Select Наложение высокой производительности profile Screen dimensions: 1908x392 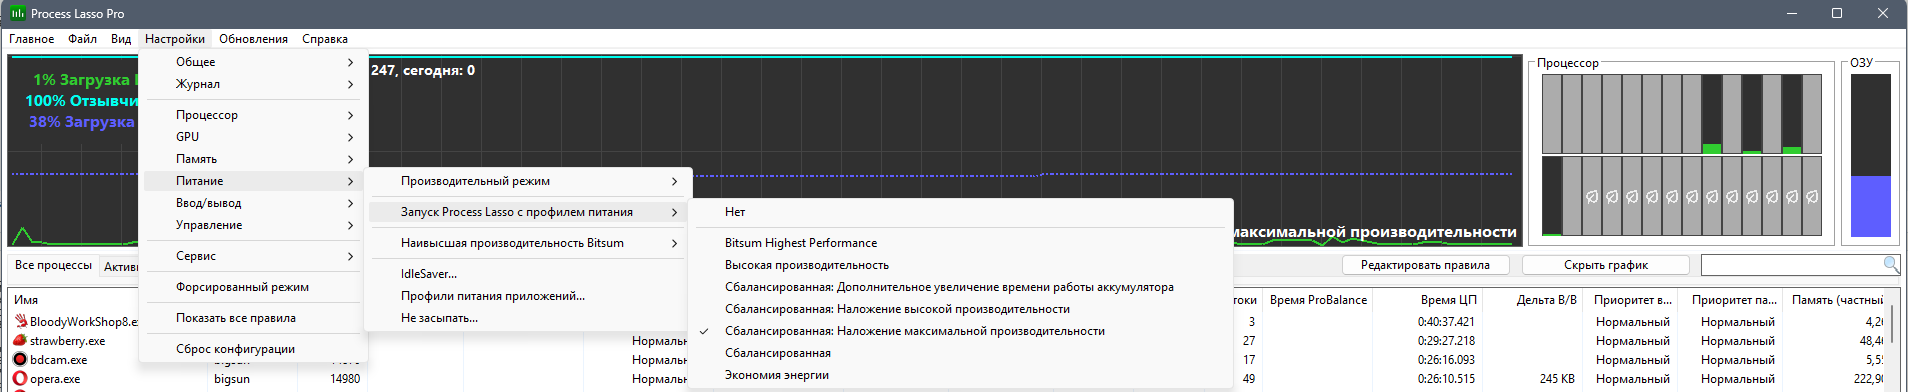click(x=960, y=309)
